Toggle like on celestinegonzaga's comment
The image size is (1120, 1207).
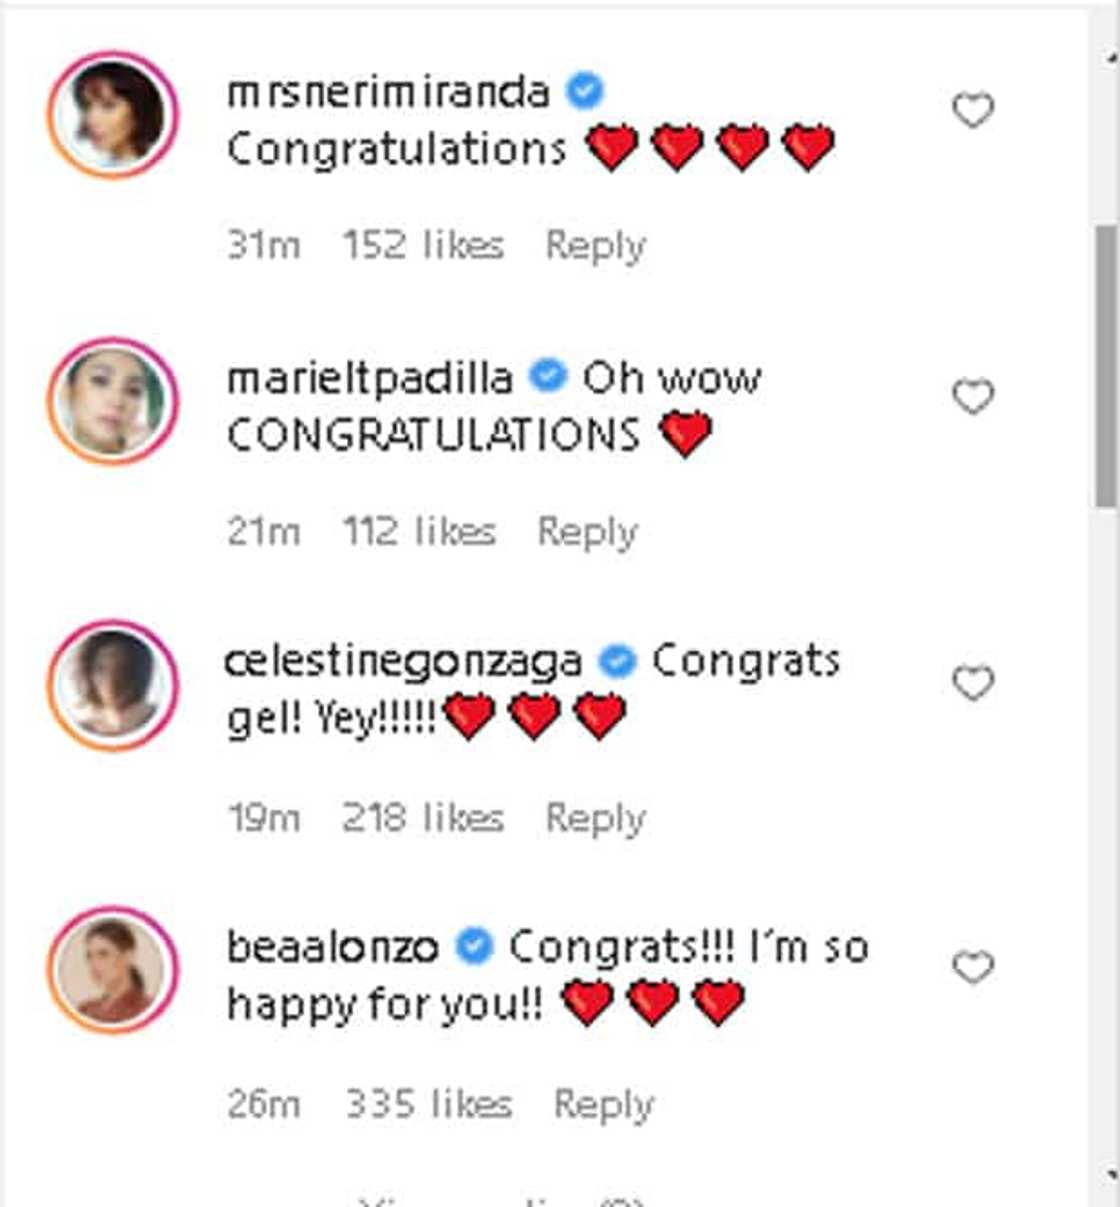coord(972,683)
